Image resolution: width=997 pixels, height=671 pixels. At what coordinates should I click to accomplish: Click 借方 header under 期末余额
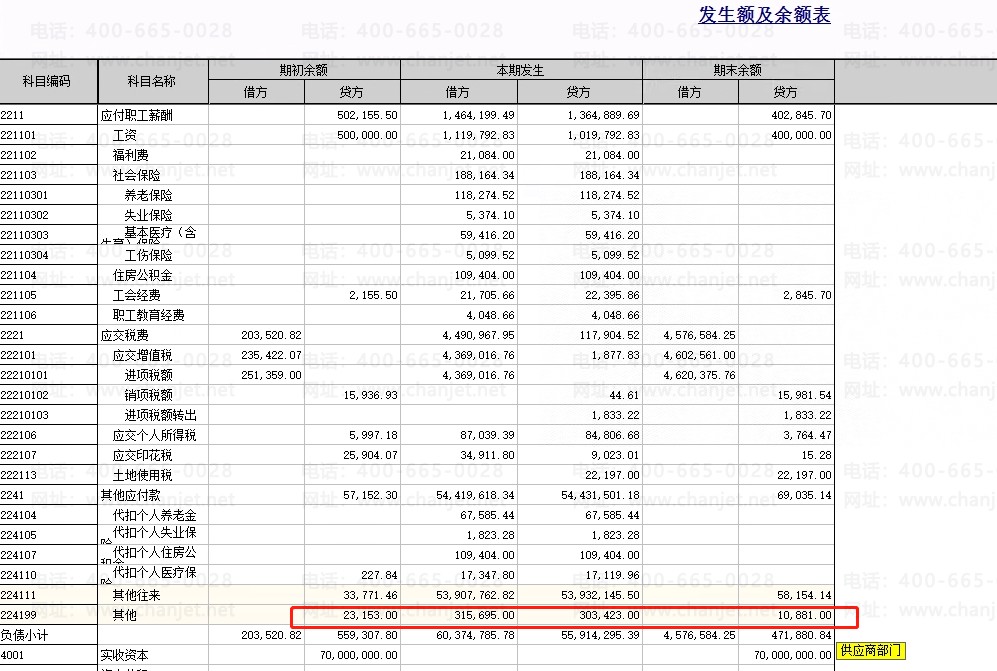(x=689, y=92)
